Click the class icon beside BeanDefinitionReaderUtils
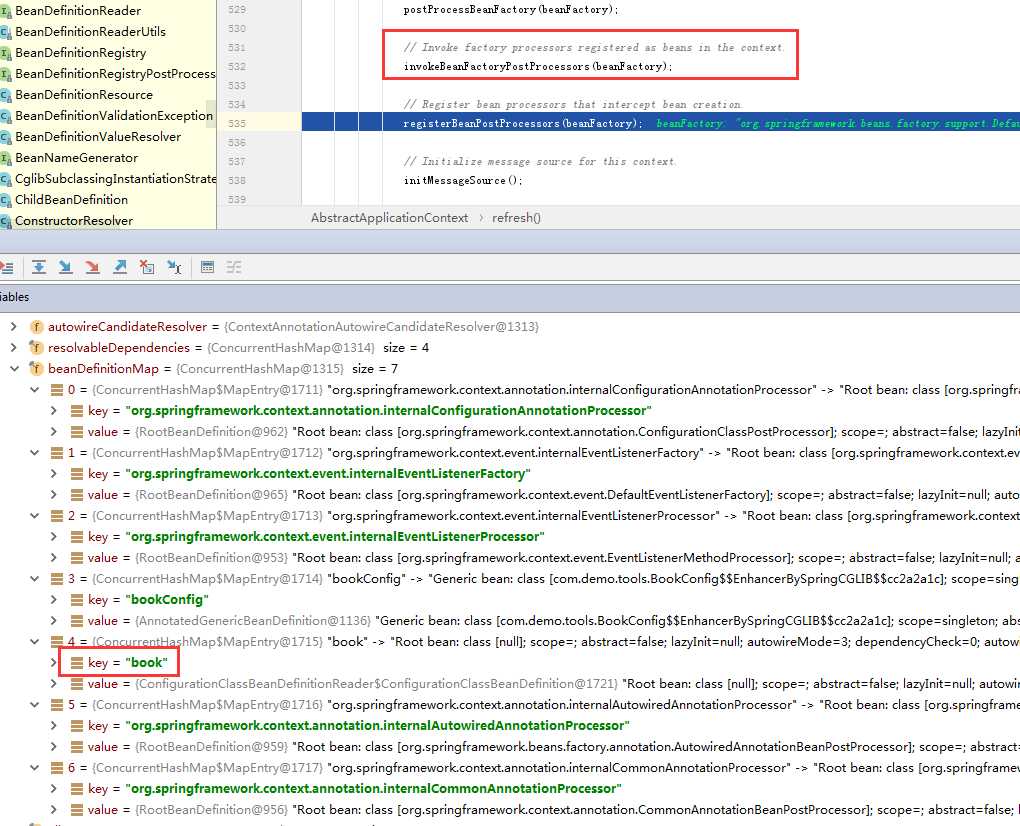 click(x=6, y=32)
